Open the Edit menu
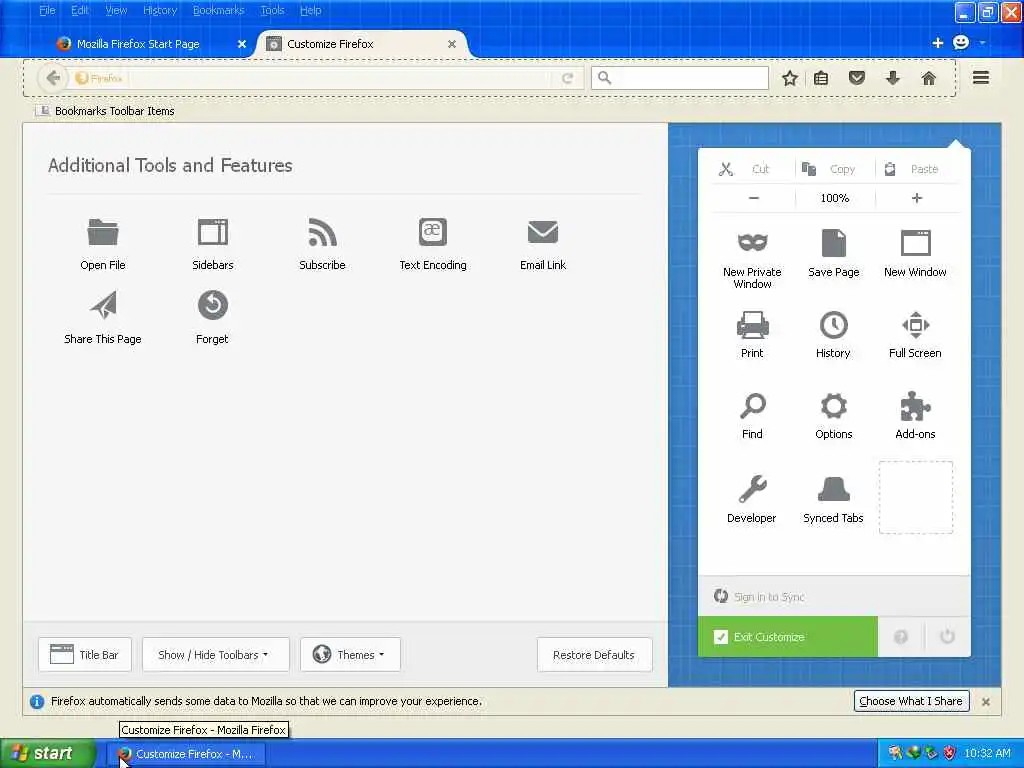 pyautogui.click(x=80, y=10)
